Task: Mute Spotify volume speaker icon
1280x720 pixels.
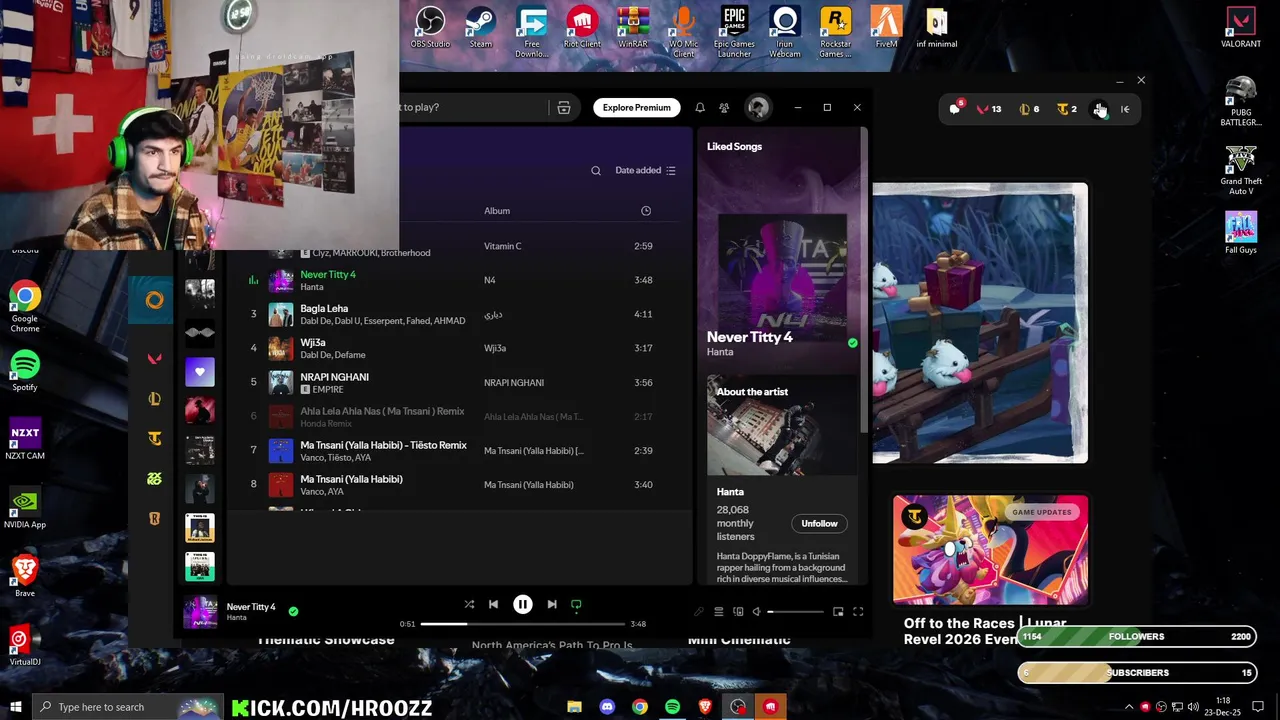Action: pyautogui.click(x=757, y=611)
